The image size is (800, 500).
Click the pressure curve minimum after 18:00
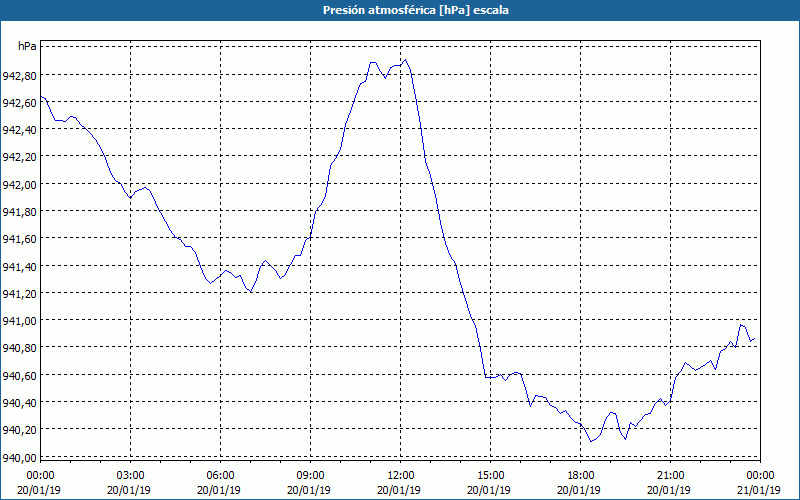(x=591, y=441)
